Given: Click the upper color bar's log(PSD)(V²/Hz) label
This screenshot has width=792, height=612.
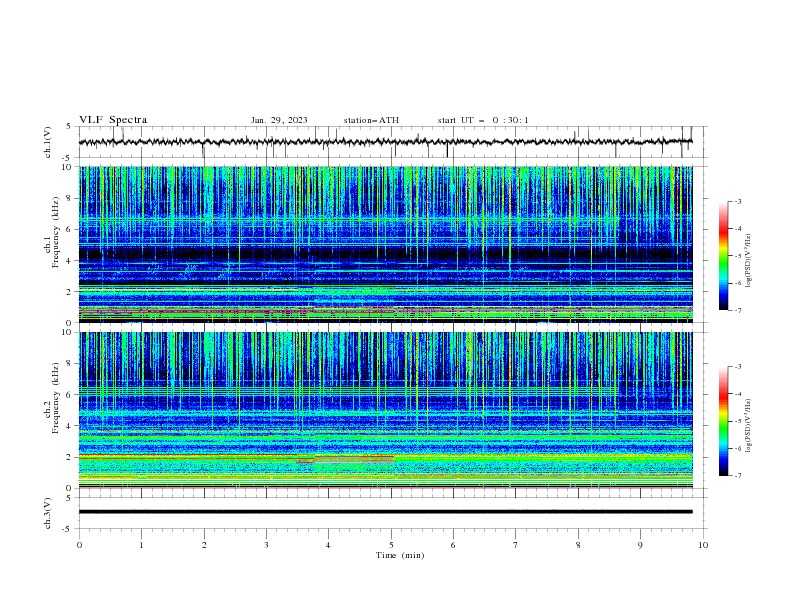Looking at the screenshot, I should click(749, 261).
